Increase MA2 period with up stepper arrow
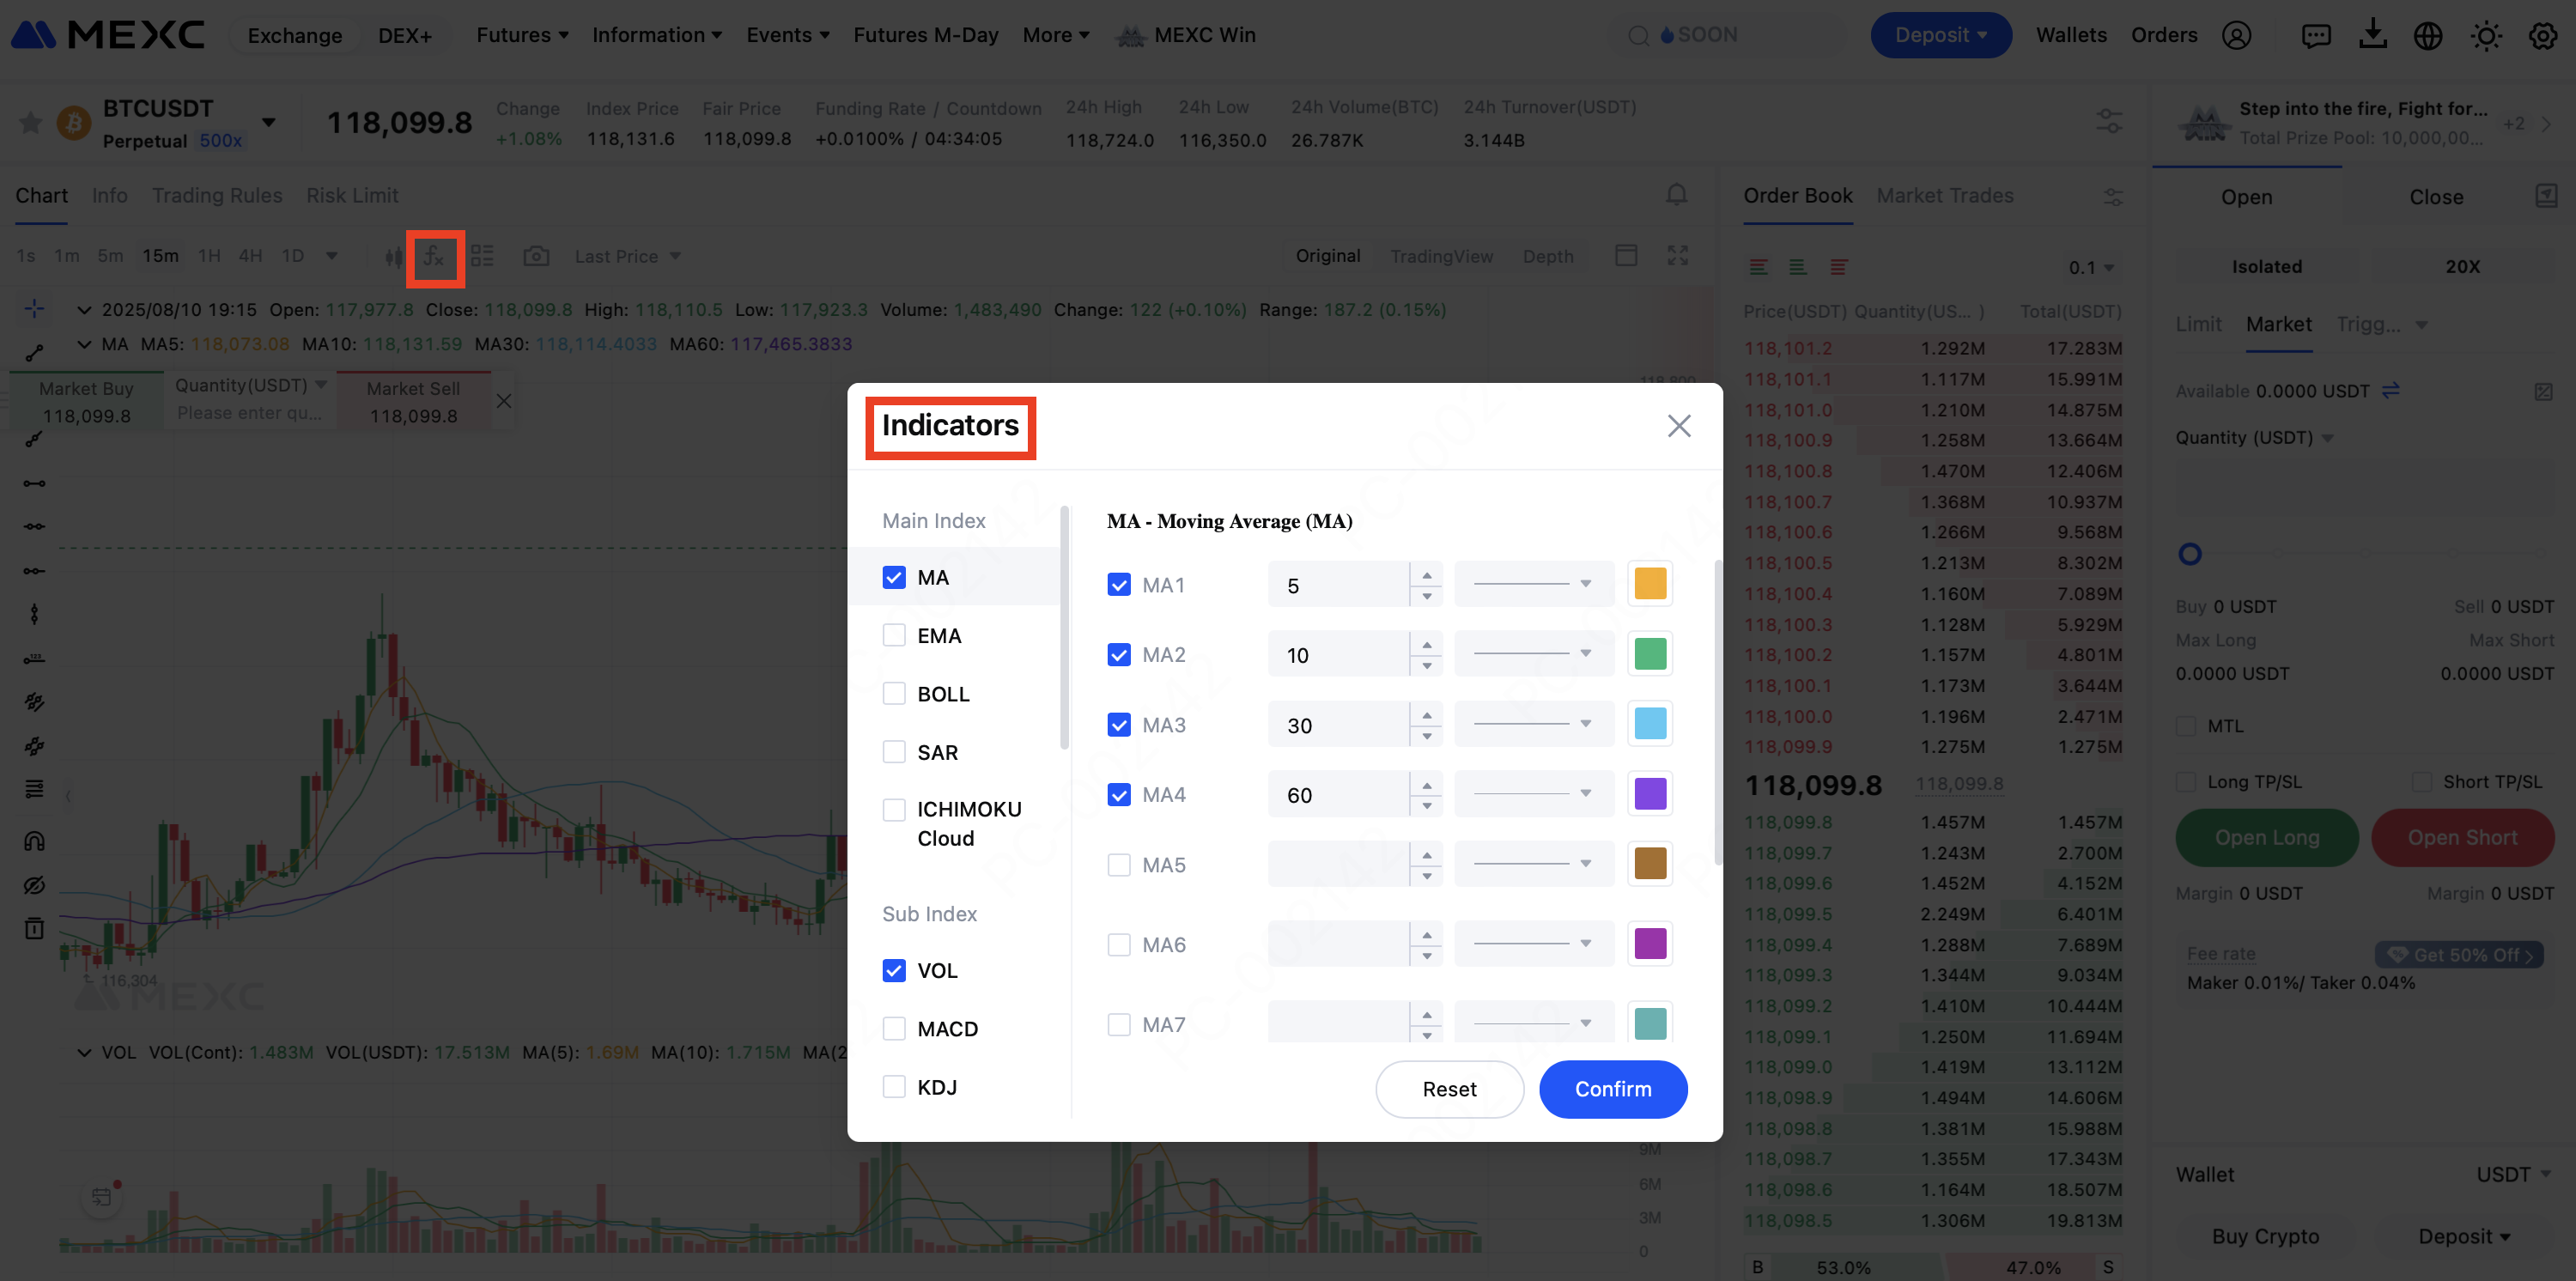 coord(1427,645)
